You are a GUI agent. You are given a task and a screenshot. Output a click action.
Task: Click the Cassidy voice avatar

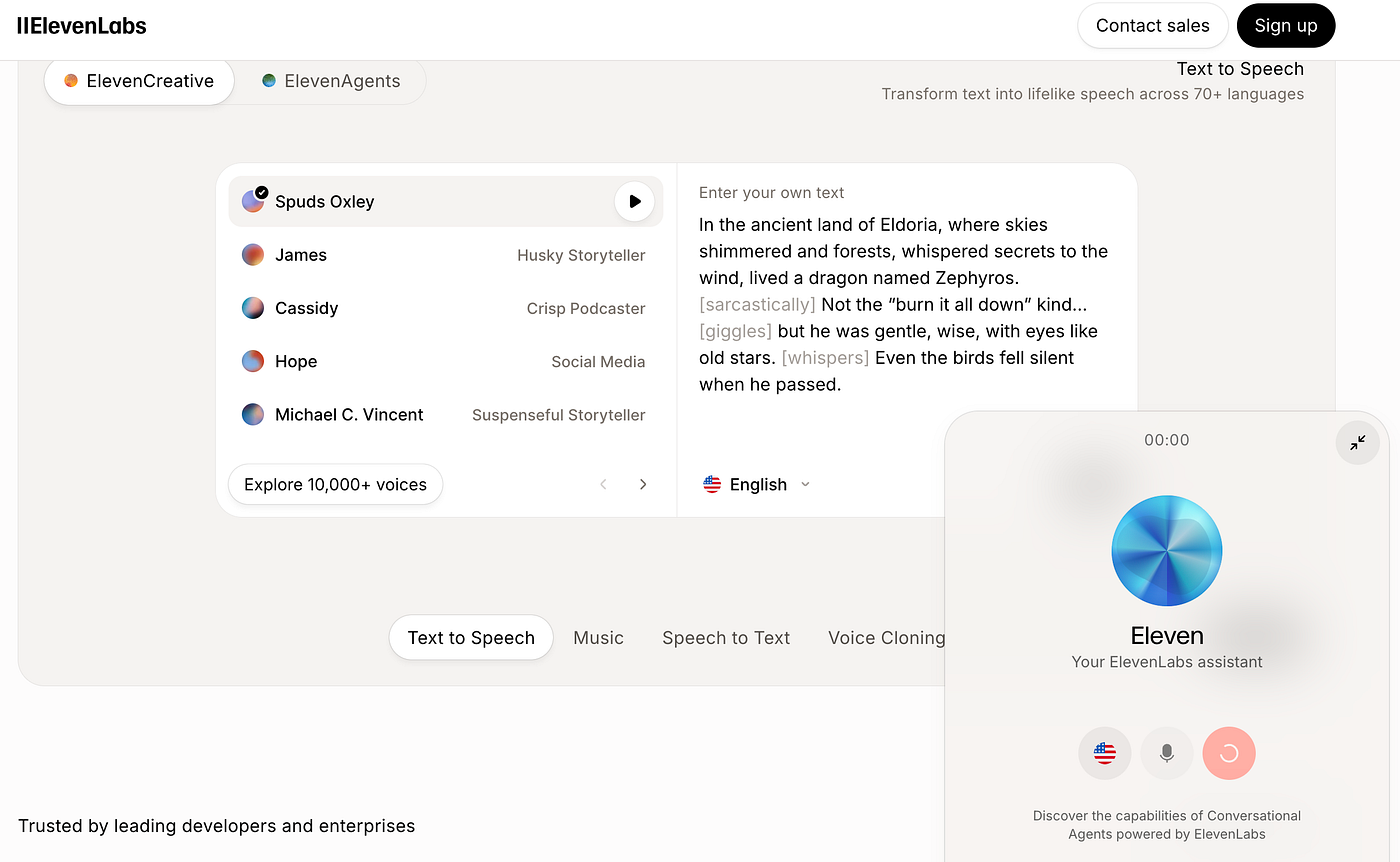click(253, 308)
